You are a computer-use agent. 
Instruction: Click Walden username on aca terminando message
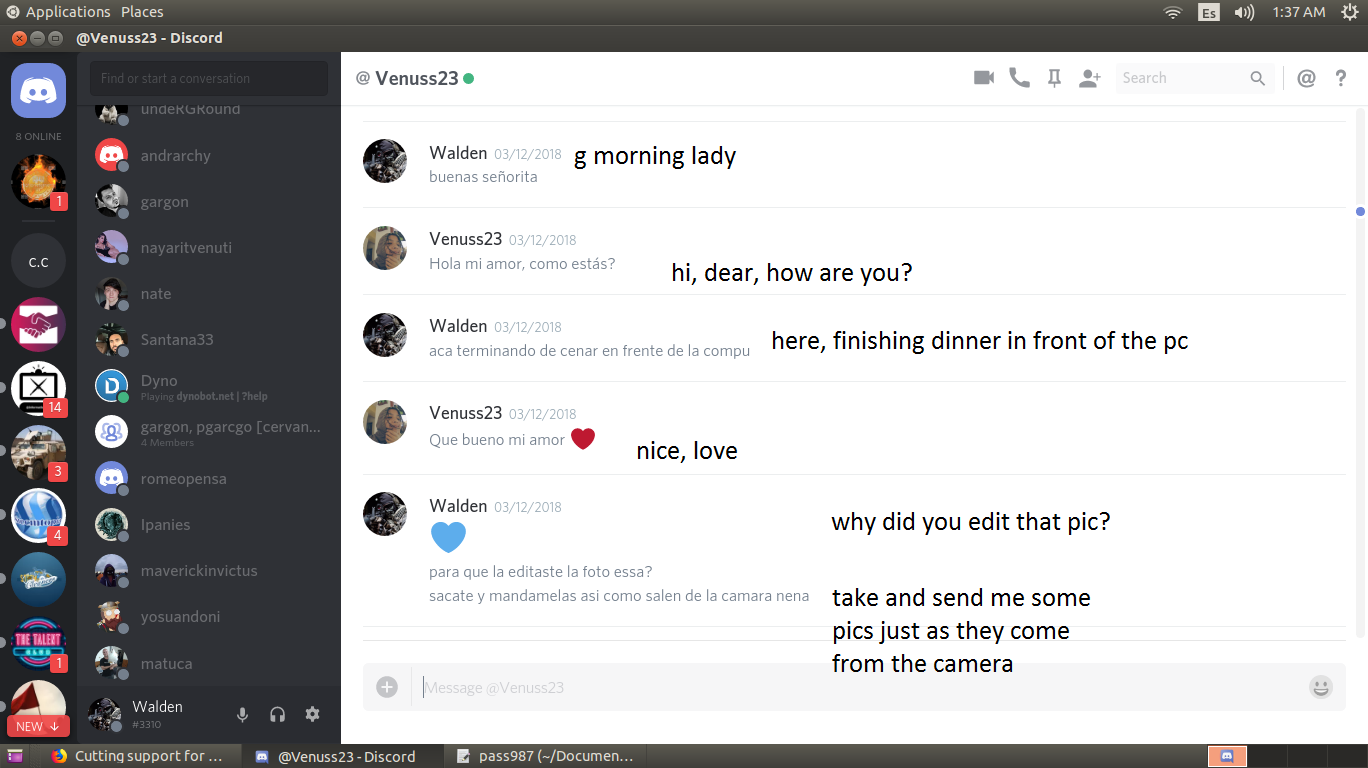[458, 325]
